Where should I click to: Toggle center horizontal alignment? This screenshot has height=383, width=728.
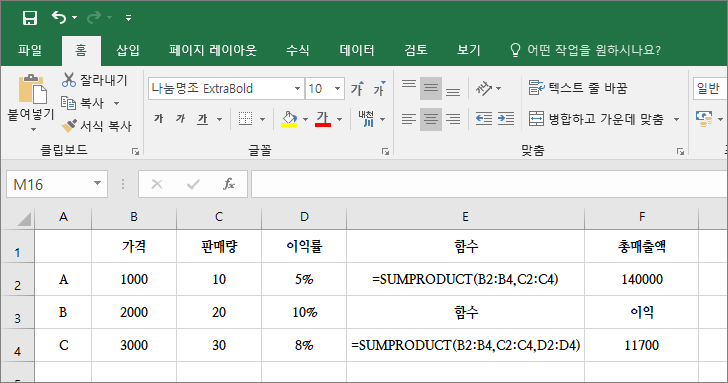pos(431,119)
